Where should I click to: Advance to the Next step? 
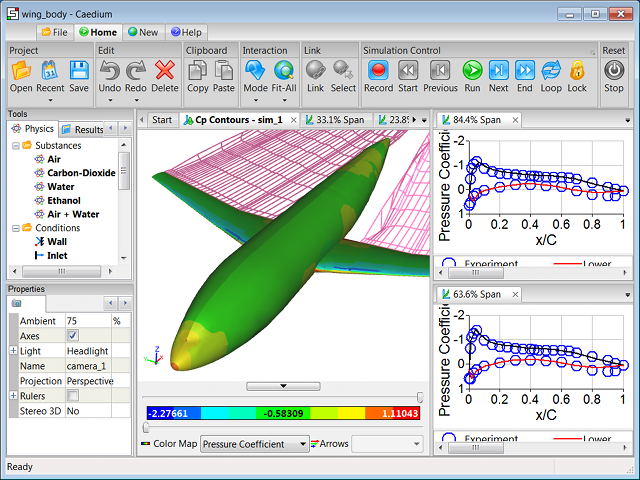pos(499,76)
